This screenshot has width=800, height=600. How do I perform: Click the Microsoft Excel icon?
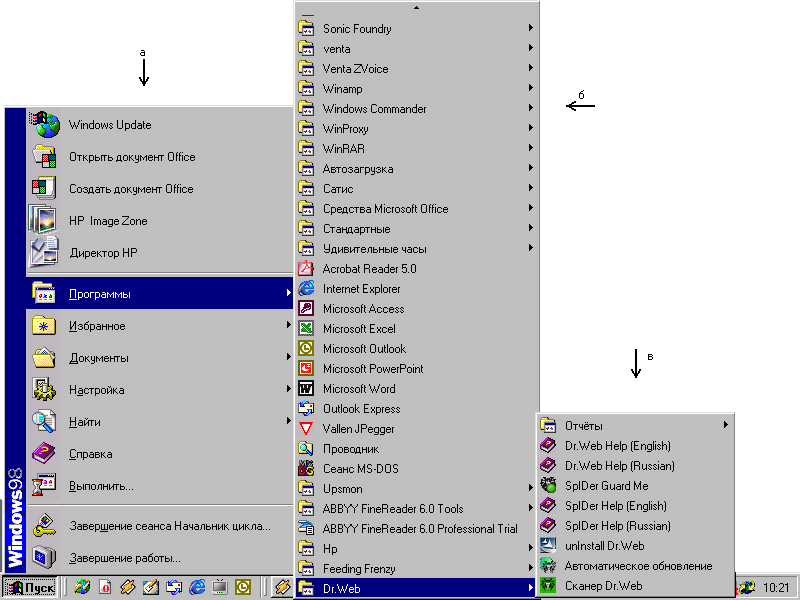306,328
